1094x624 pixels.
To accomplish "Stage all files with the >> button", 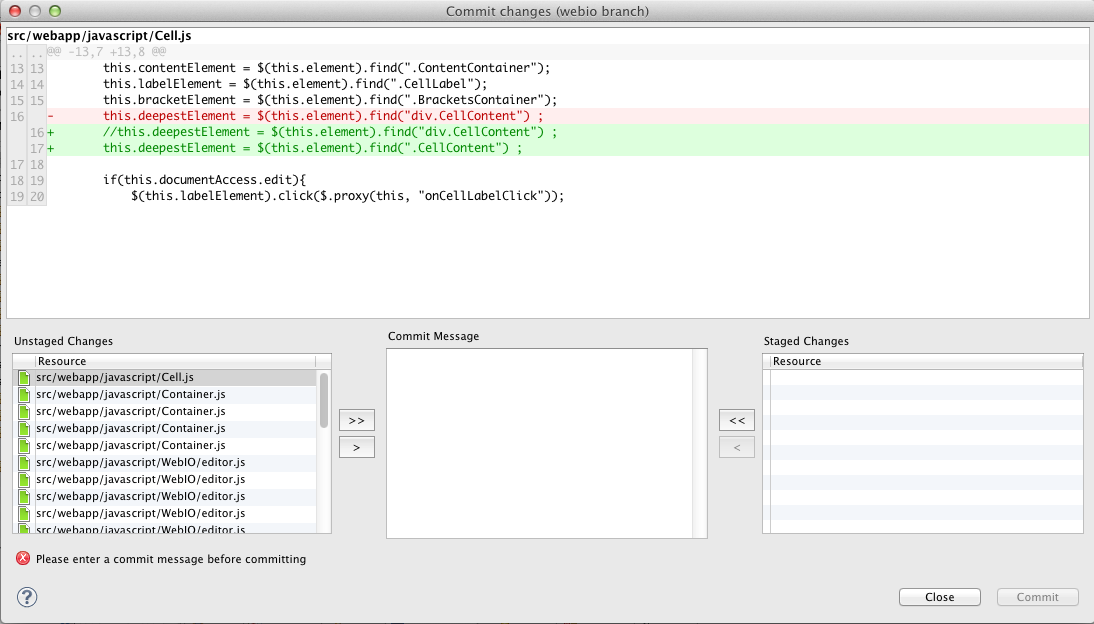I will (357, 420).
